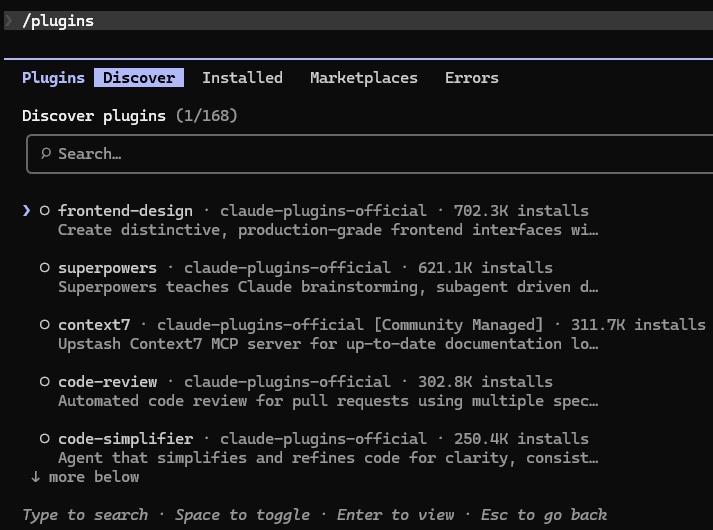The height and width of the screenshot is (530, 713).
Task: Click the [Community Managed] label
Action: tap(458, 325)
